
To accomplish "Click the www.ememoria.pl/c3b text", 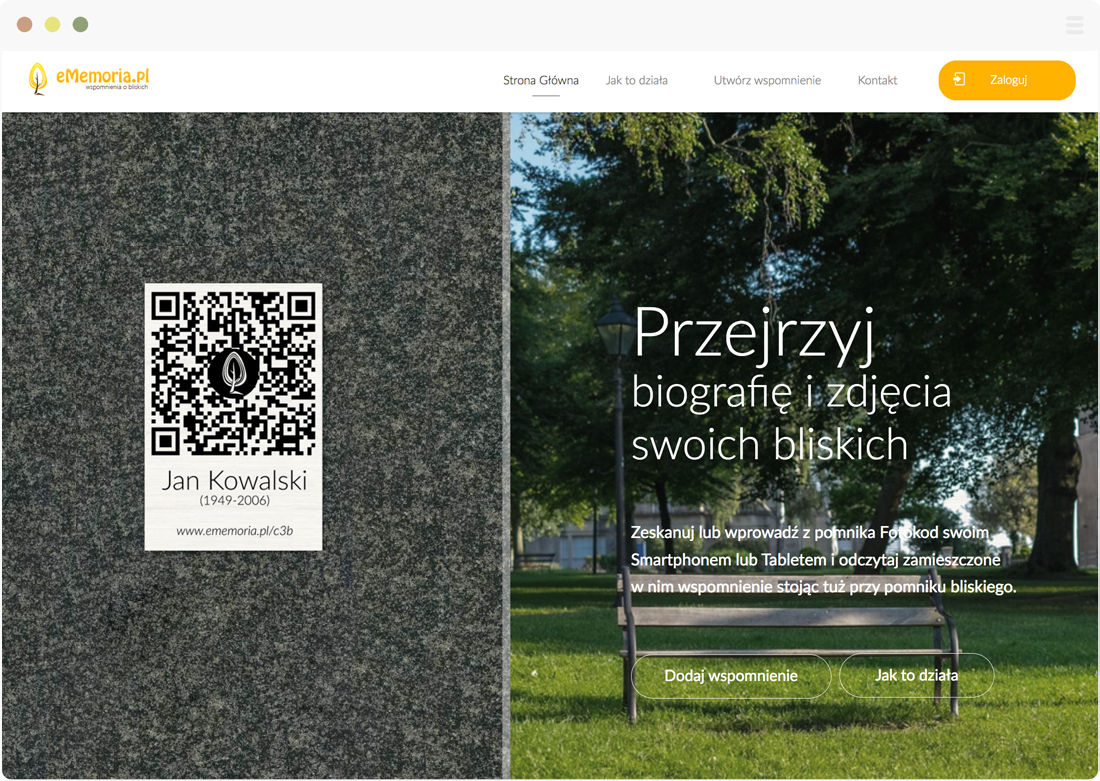I will point(234,531).
